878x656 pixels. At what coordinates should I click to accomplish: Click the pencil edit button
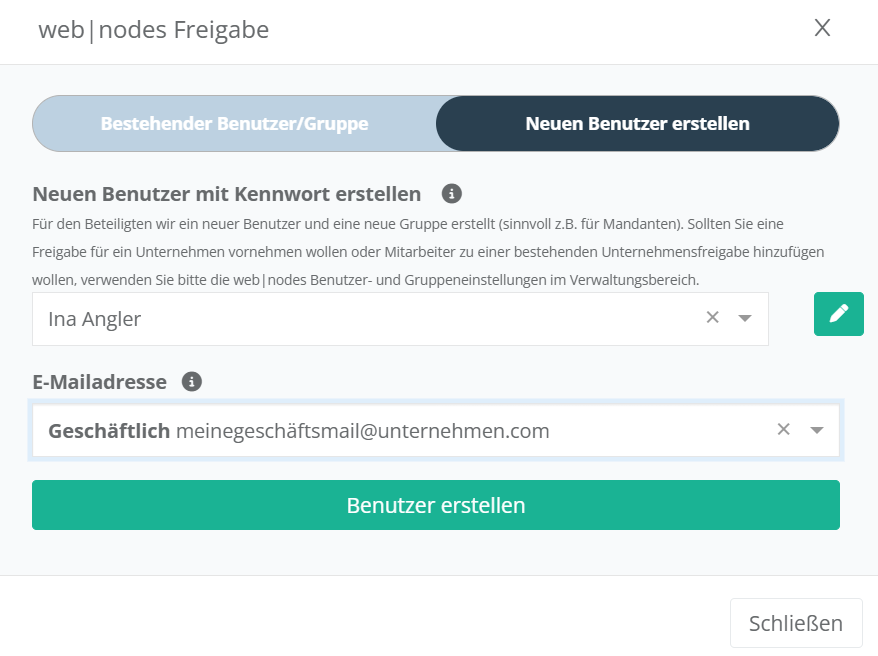(x=838, y=314)
